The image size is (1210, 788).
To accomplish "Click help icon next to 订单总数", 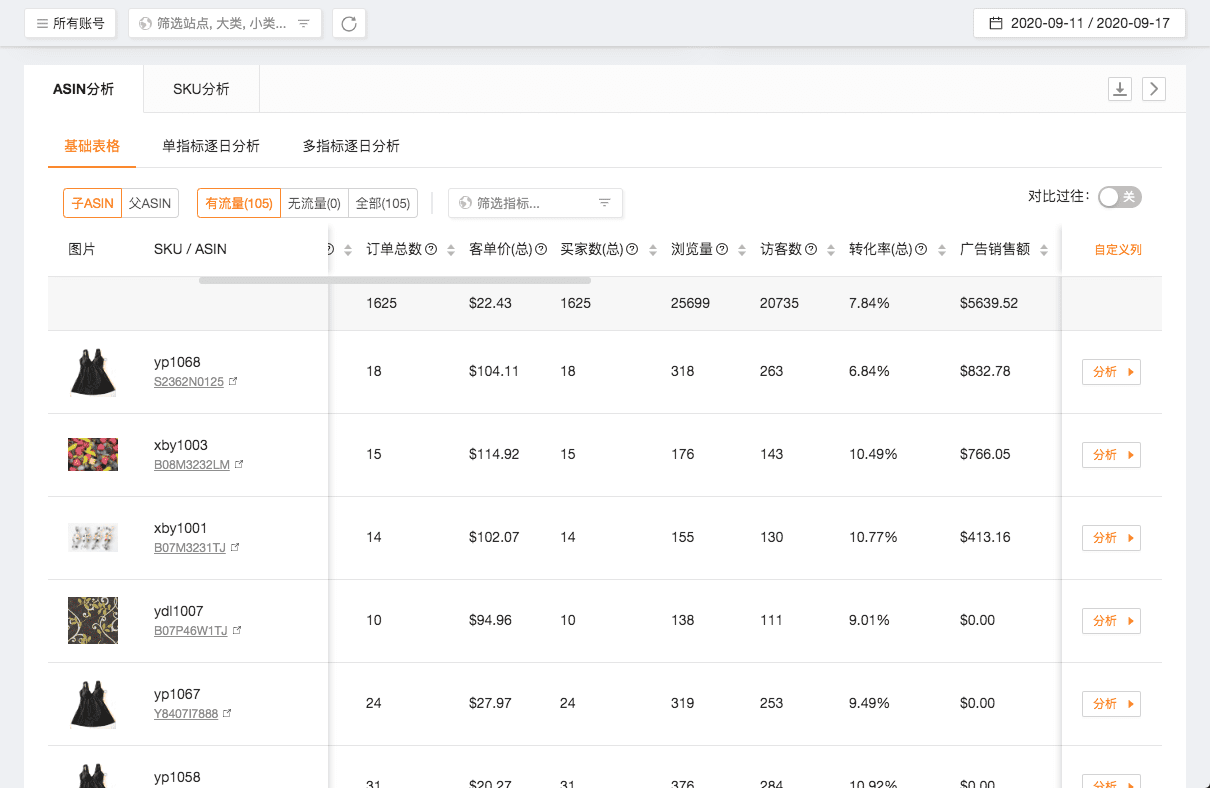I will 432,250.
